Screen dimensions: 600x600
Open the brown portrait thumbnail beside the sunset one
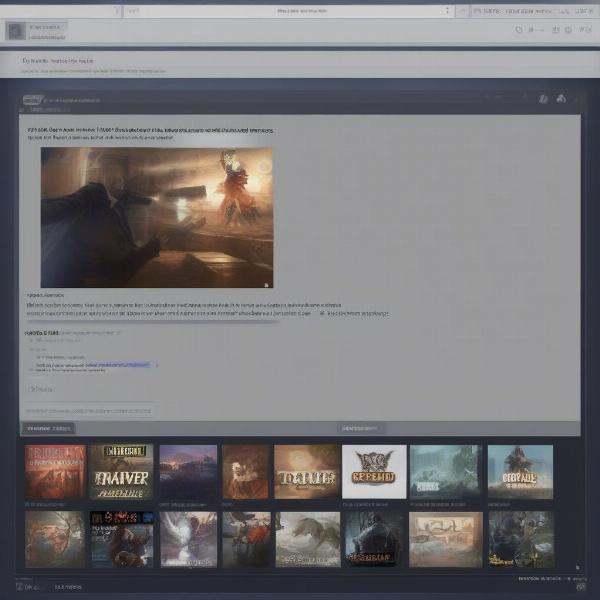click(x=246, y=471)
